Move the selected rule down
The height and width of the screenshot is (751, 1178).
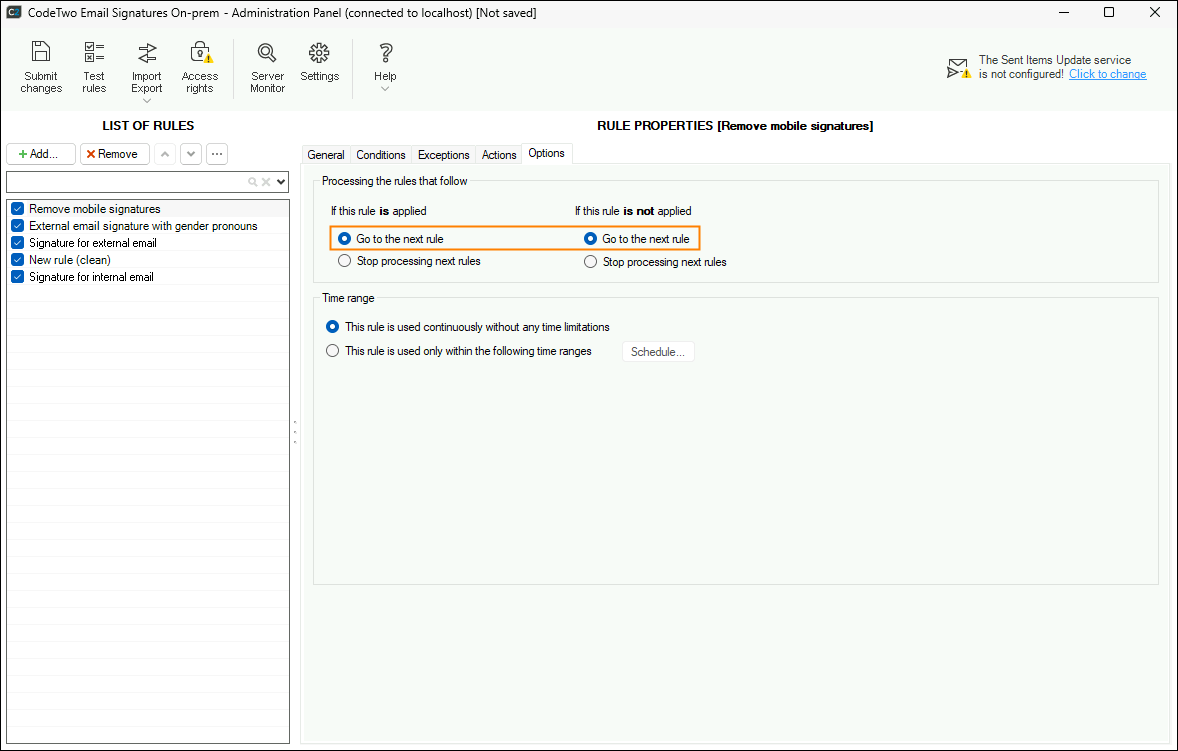[191, 154]
